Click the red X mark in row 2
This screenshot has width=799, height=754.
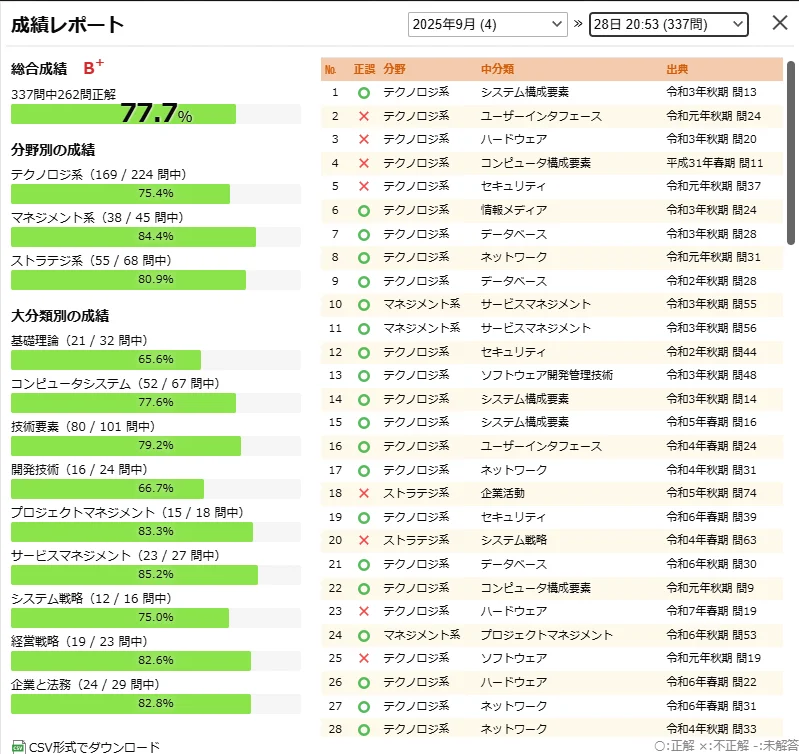coord(364,116)
